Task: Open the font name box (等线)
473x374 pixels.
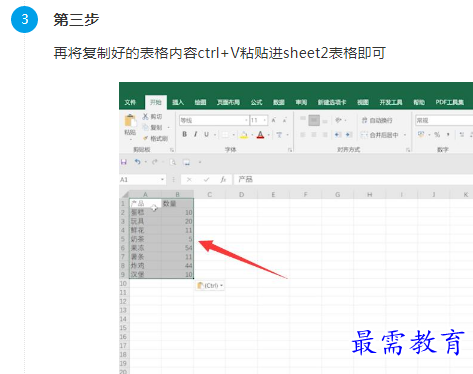Action: [x=214, y=120]
